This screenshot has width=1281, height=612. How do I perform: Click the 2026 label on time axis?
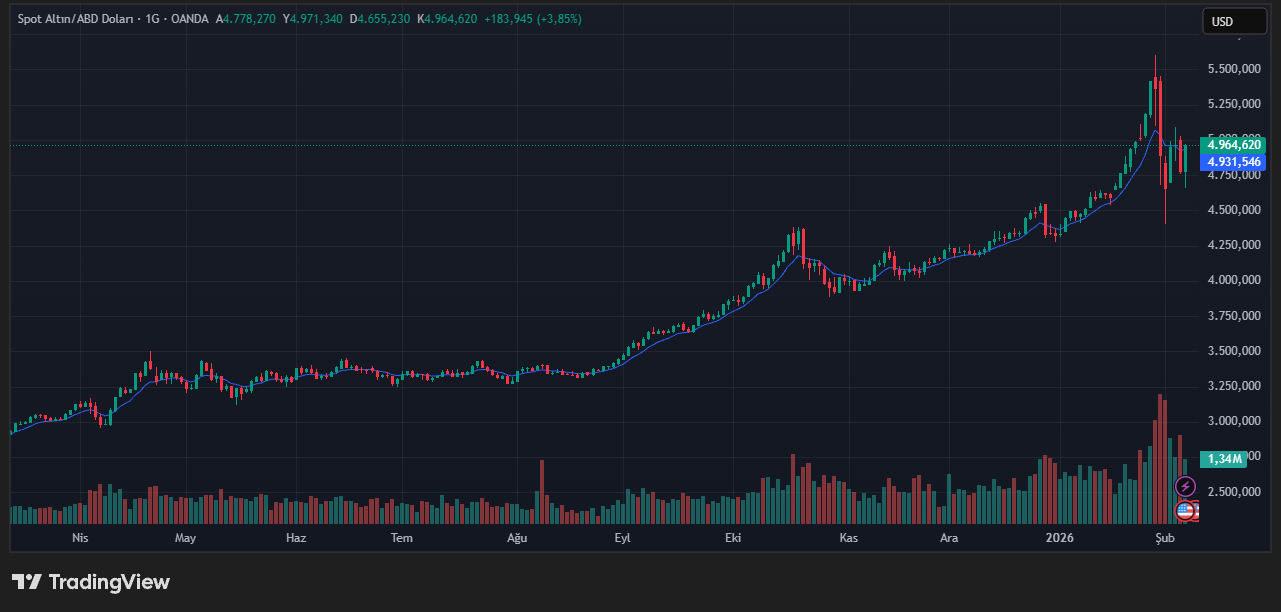click(1059, 538)
